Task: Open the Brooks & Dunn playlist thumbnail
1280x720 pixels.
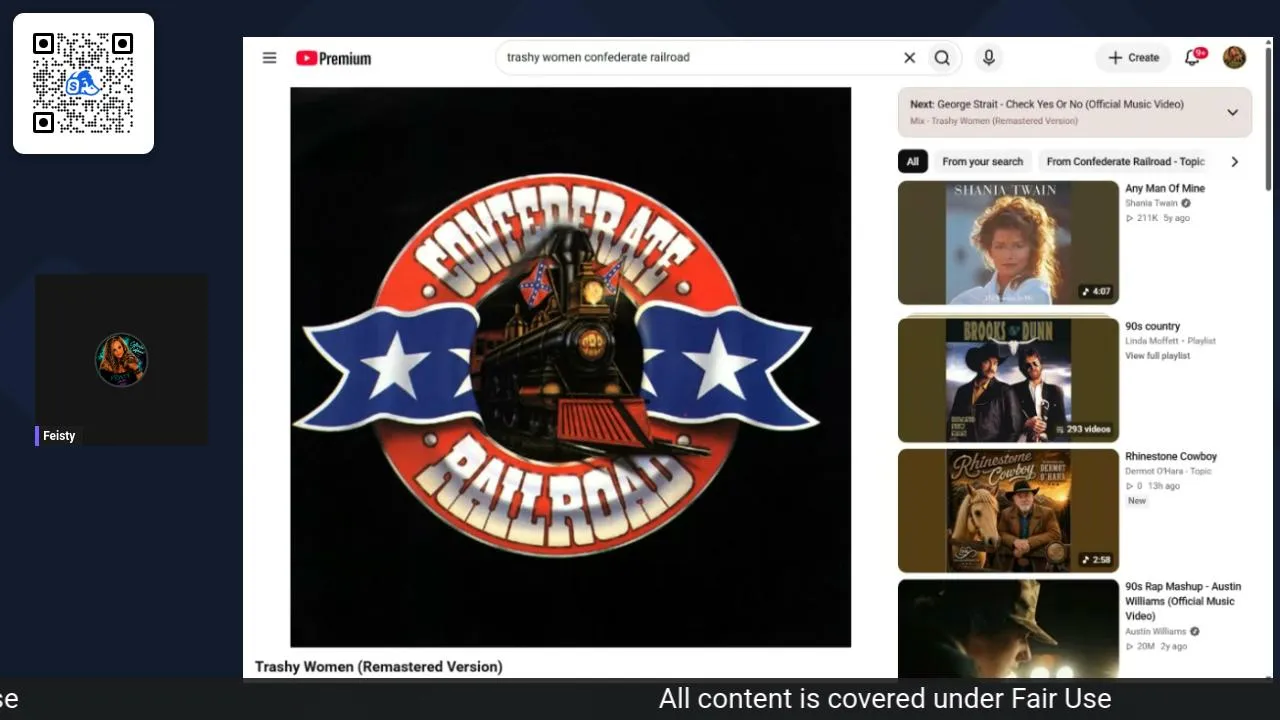Action: pos(1008,380)
